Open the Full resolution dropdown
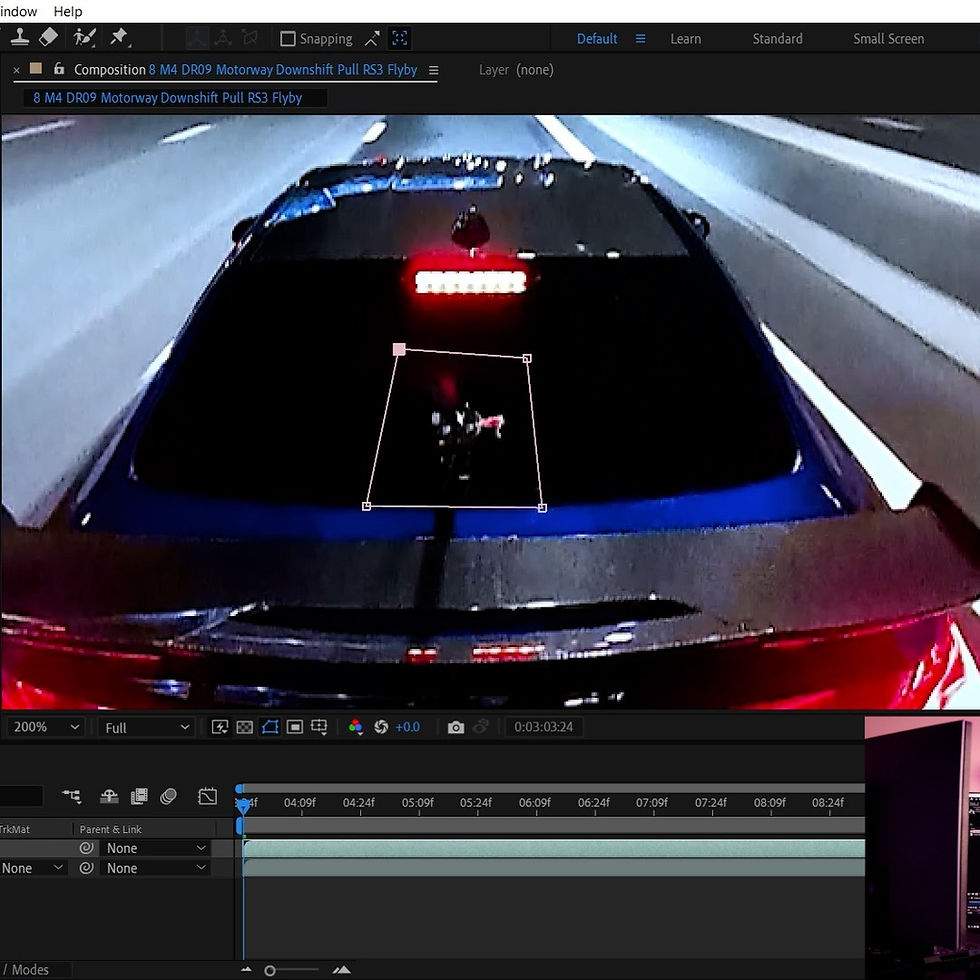 point(145,727)
